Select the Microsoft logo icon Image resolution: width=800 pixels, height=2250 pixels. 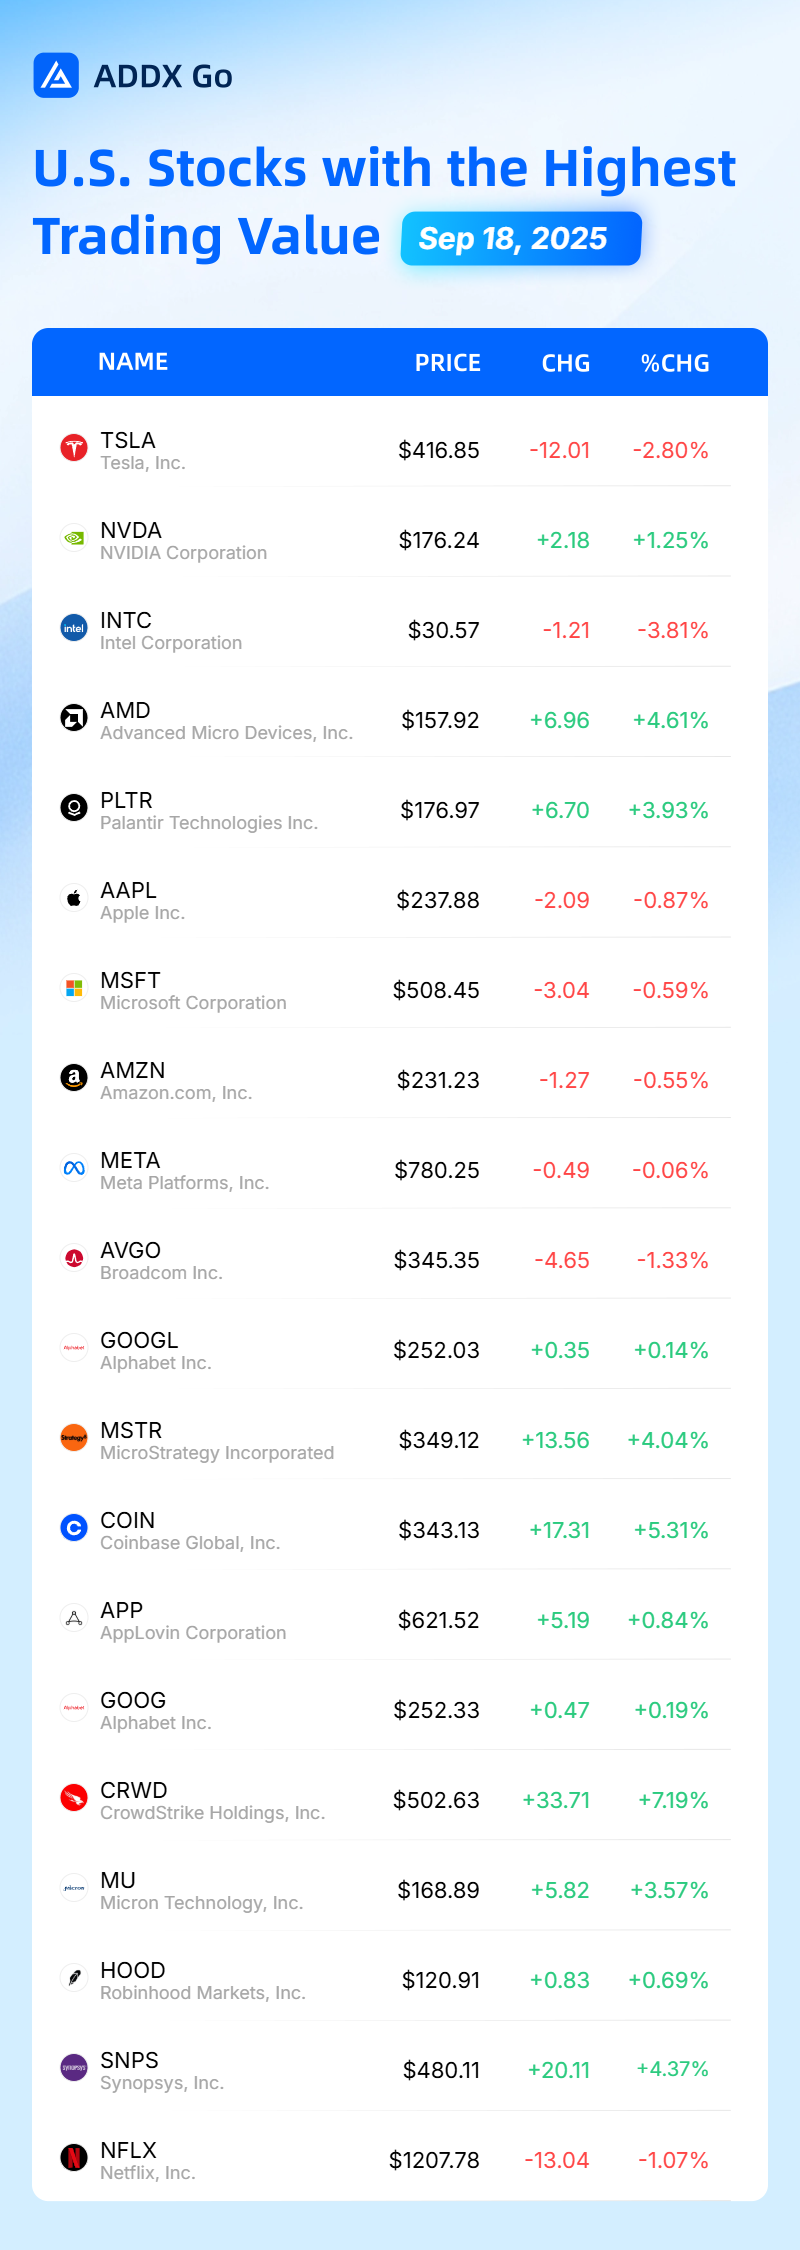pyautogui.click(x=74, y=988)
